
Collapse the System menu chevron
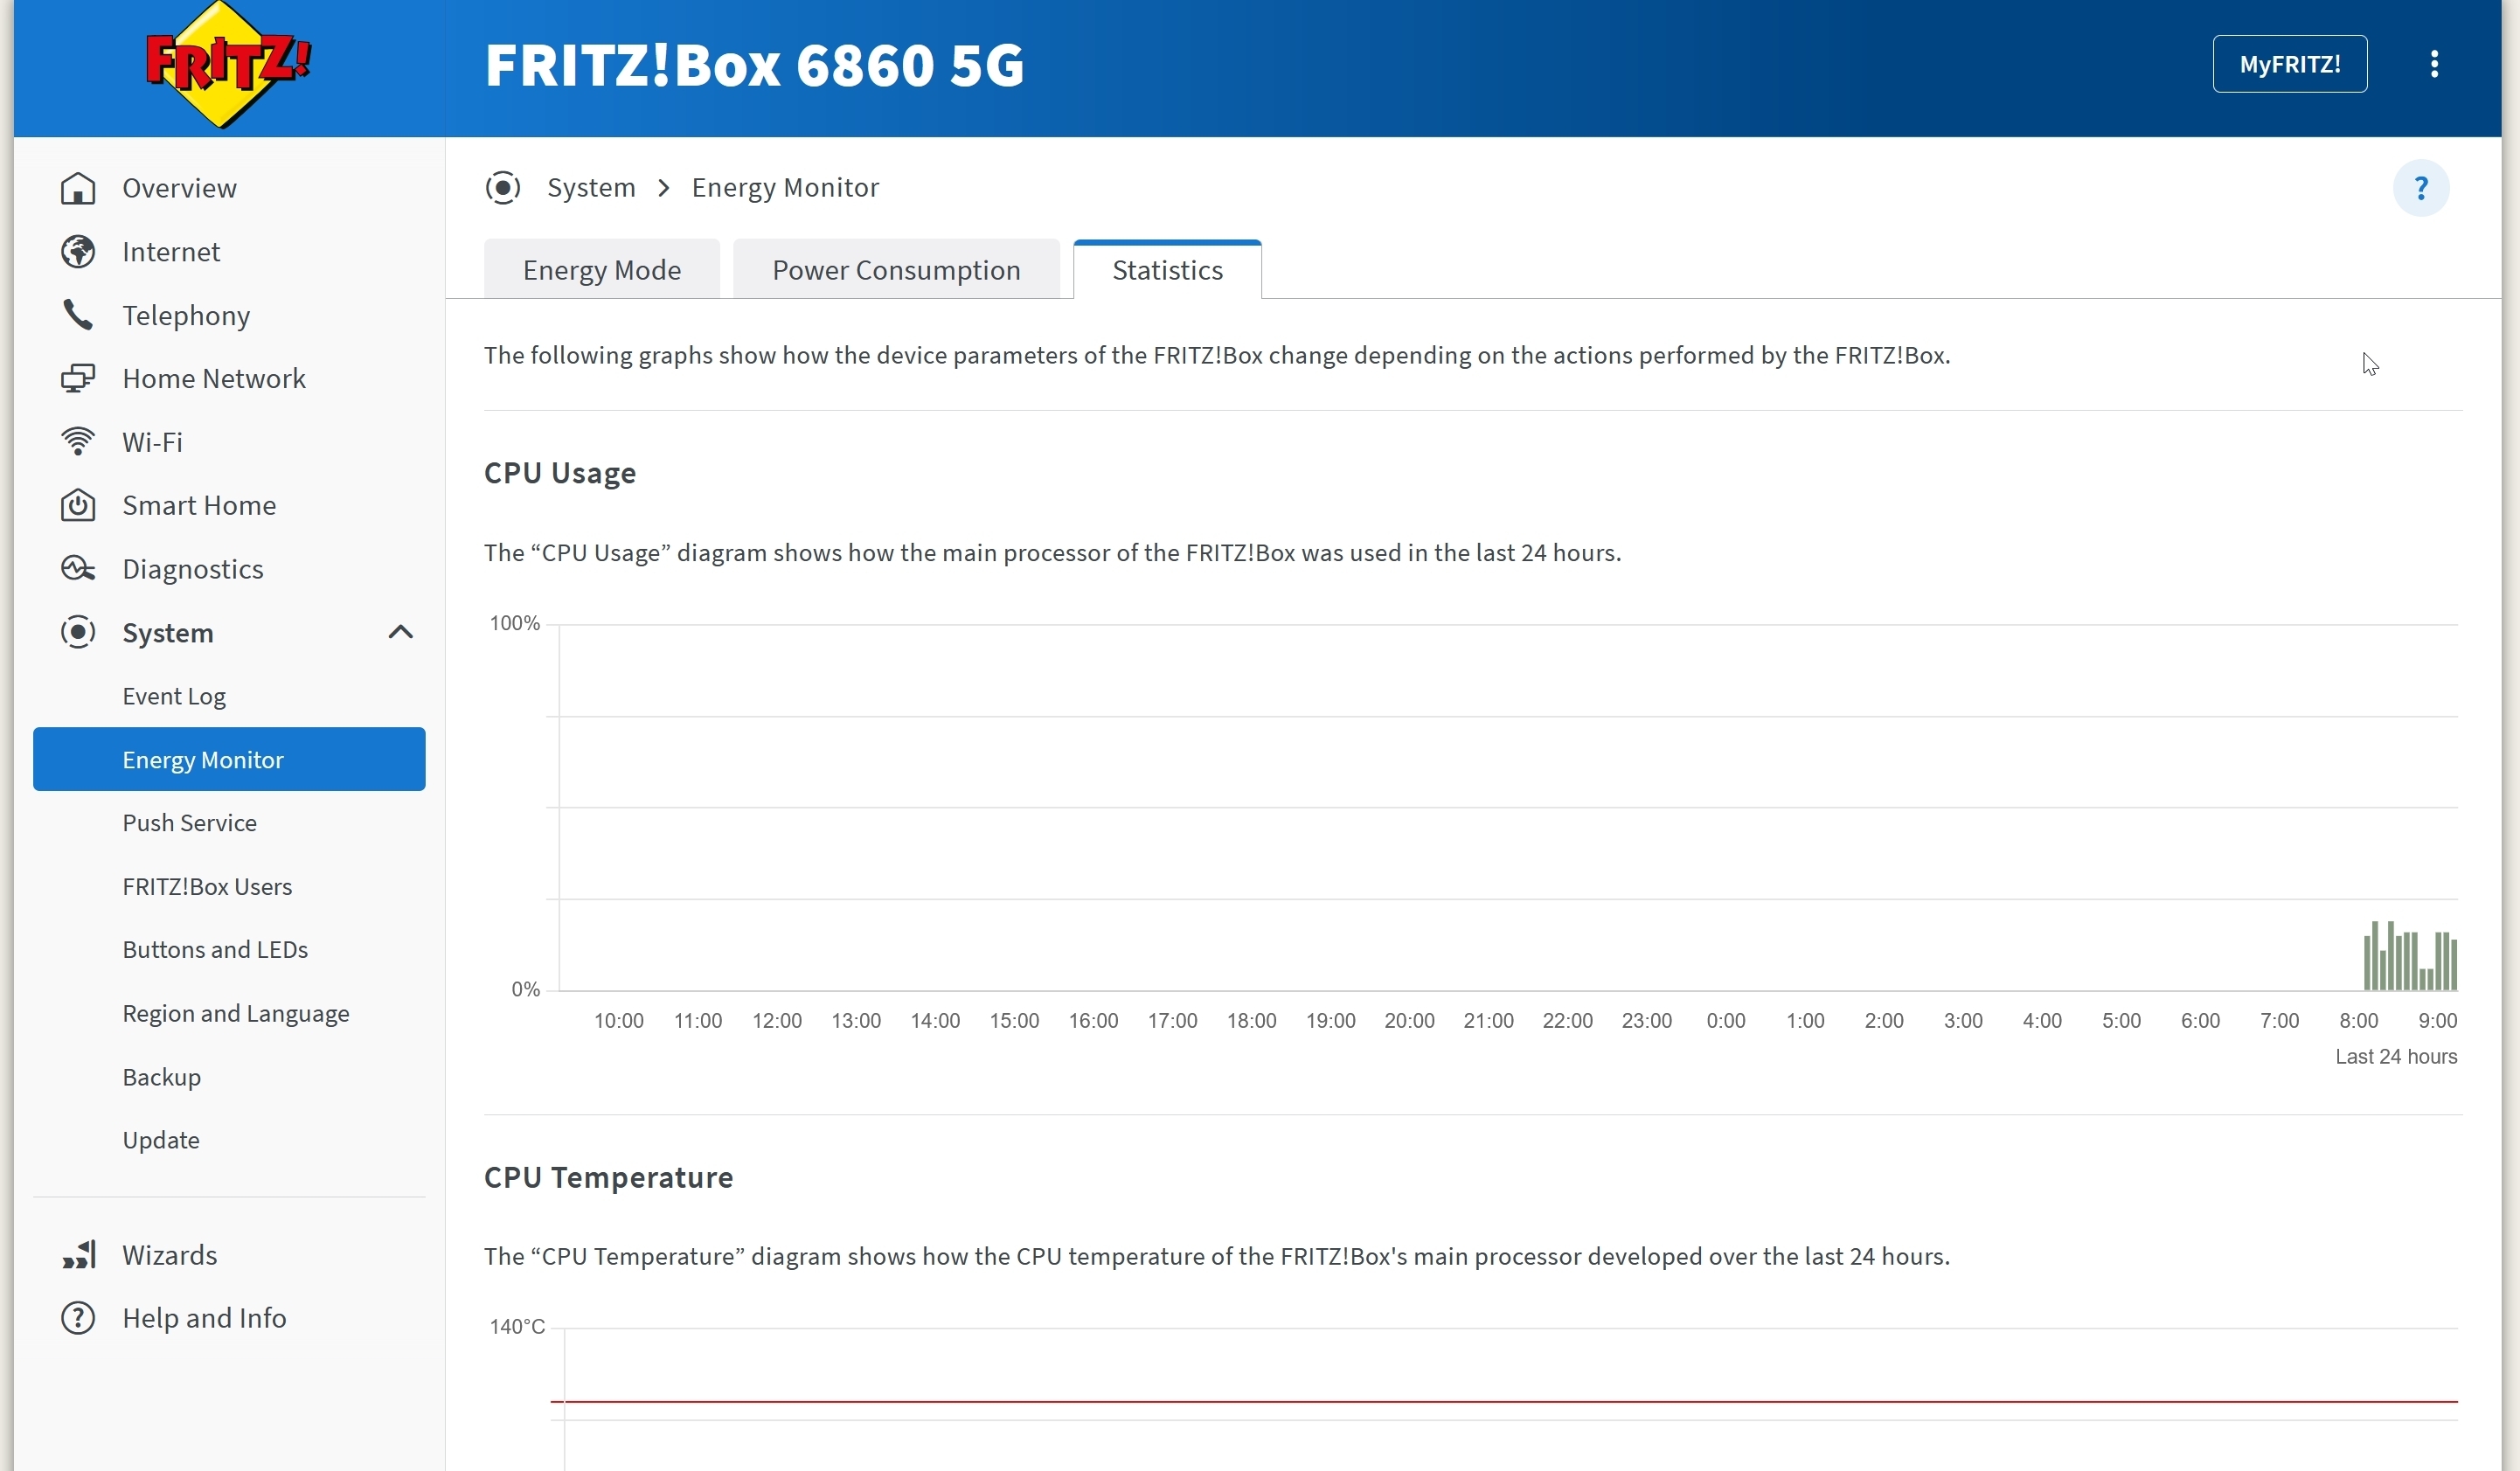tap(400, 632)
